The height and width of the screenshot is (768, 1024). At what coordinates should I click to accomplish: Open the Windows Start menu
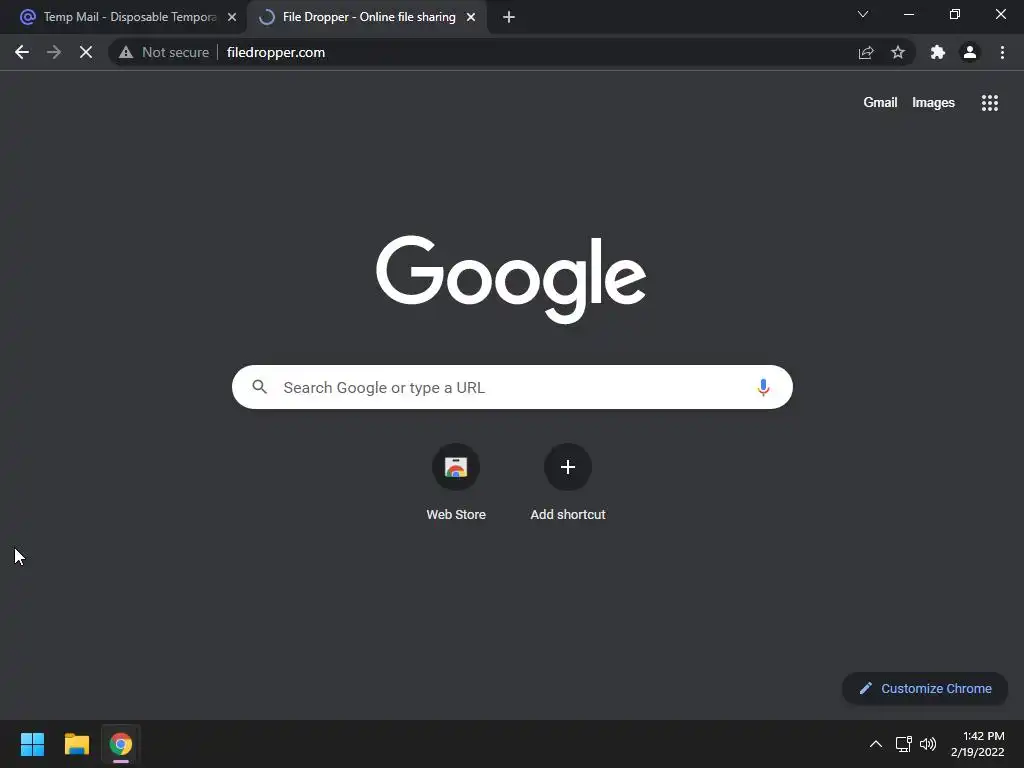32,744
